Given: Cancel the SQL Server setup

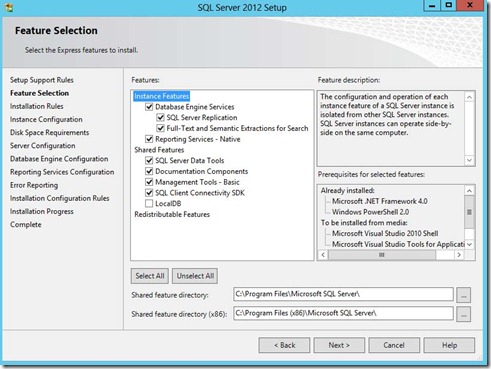Looking at the screenshot, I should click(394, 345).
